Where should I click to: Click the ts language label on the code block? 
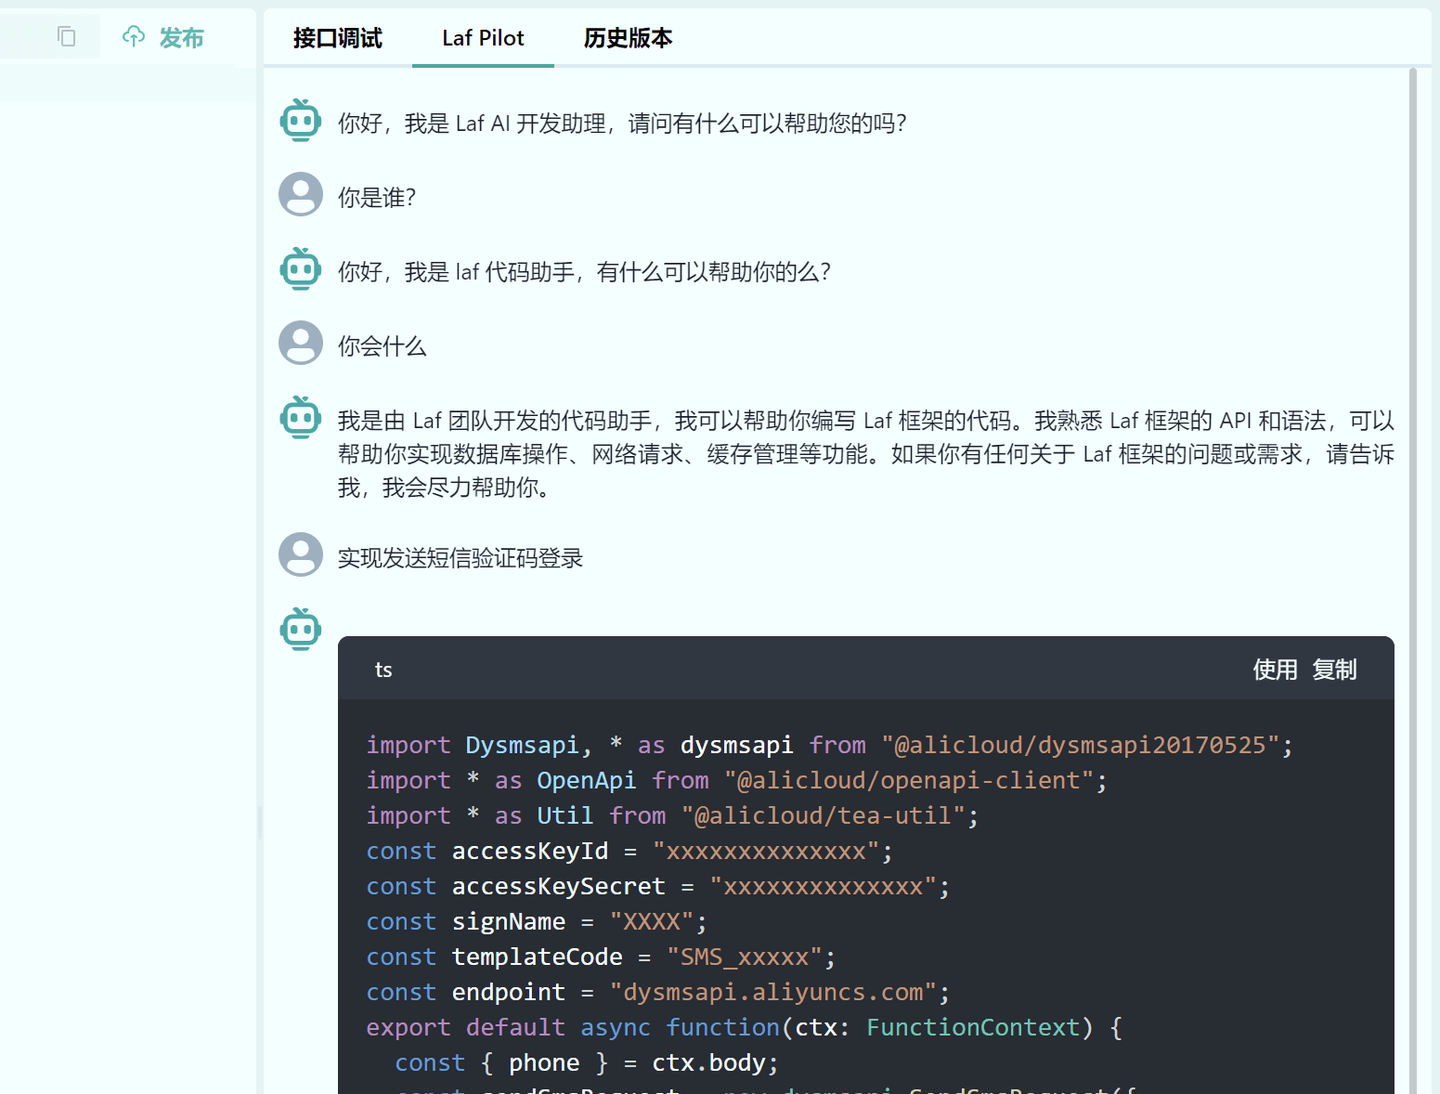pyautogui.click(x=383, y=669)
